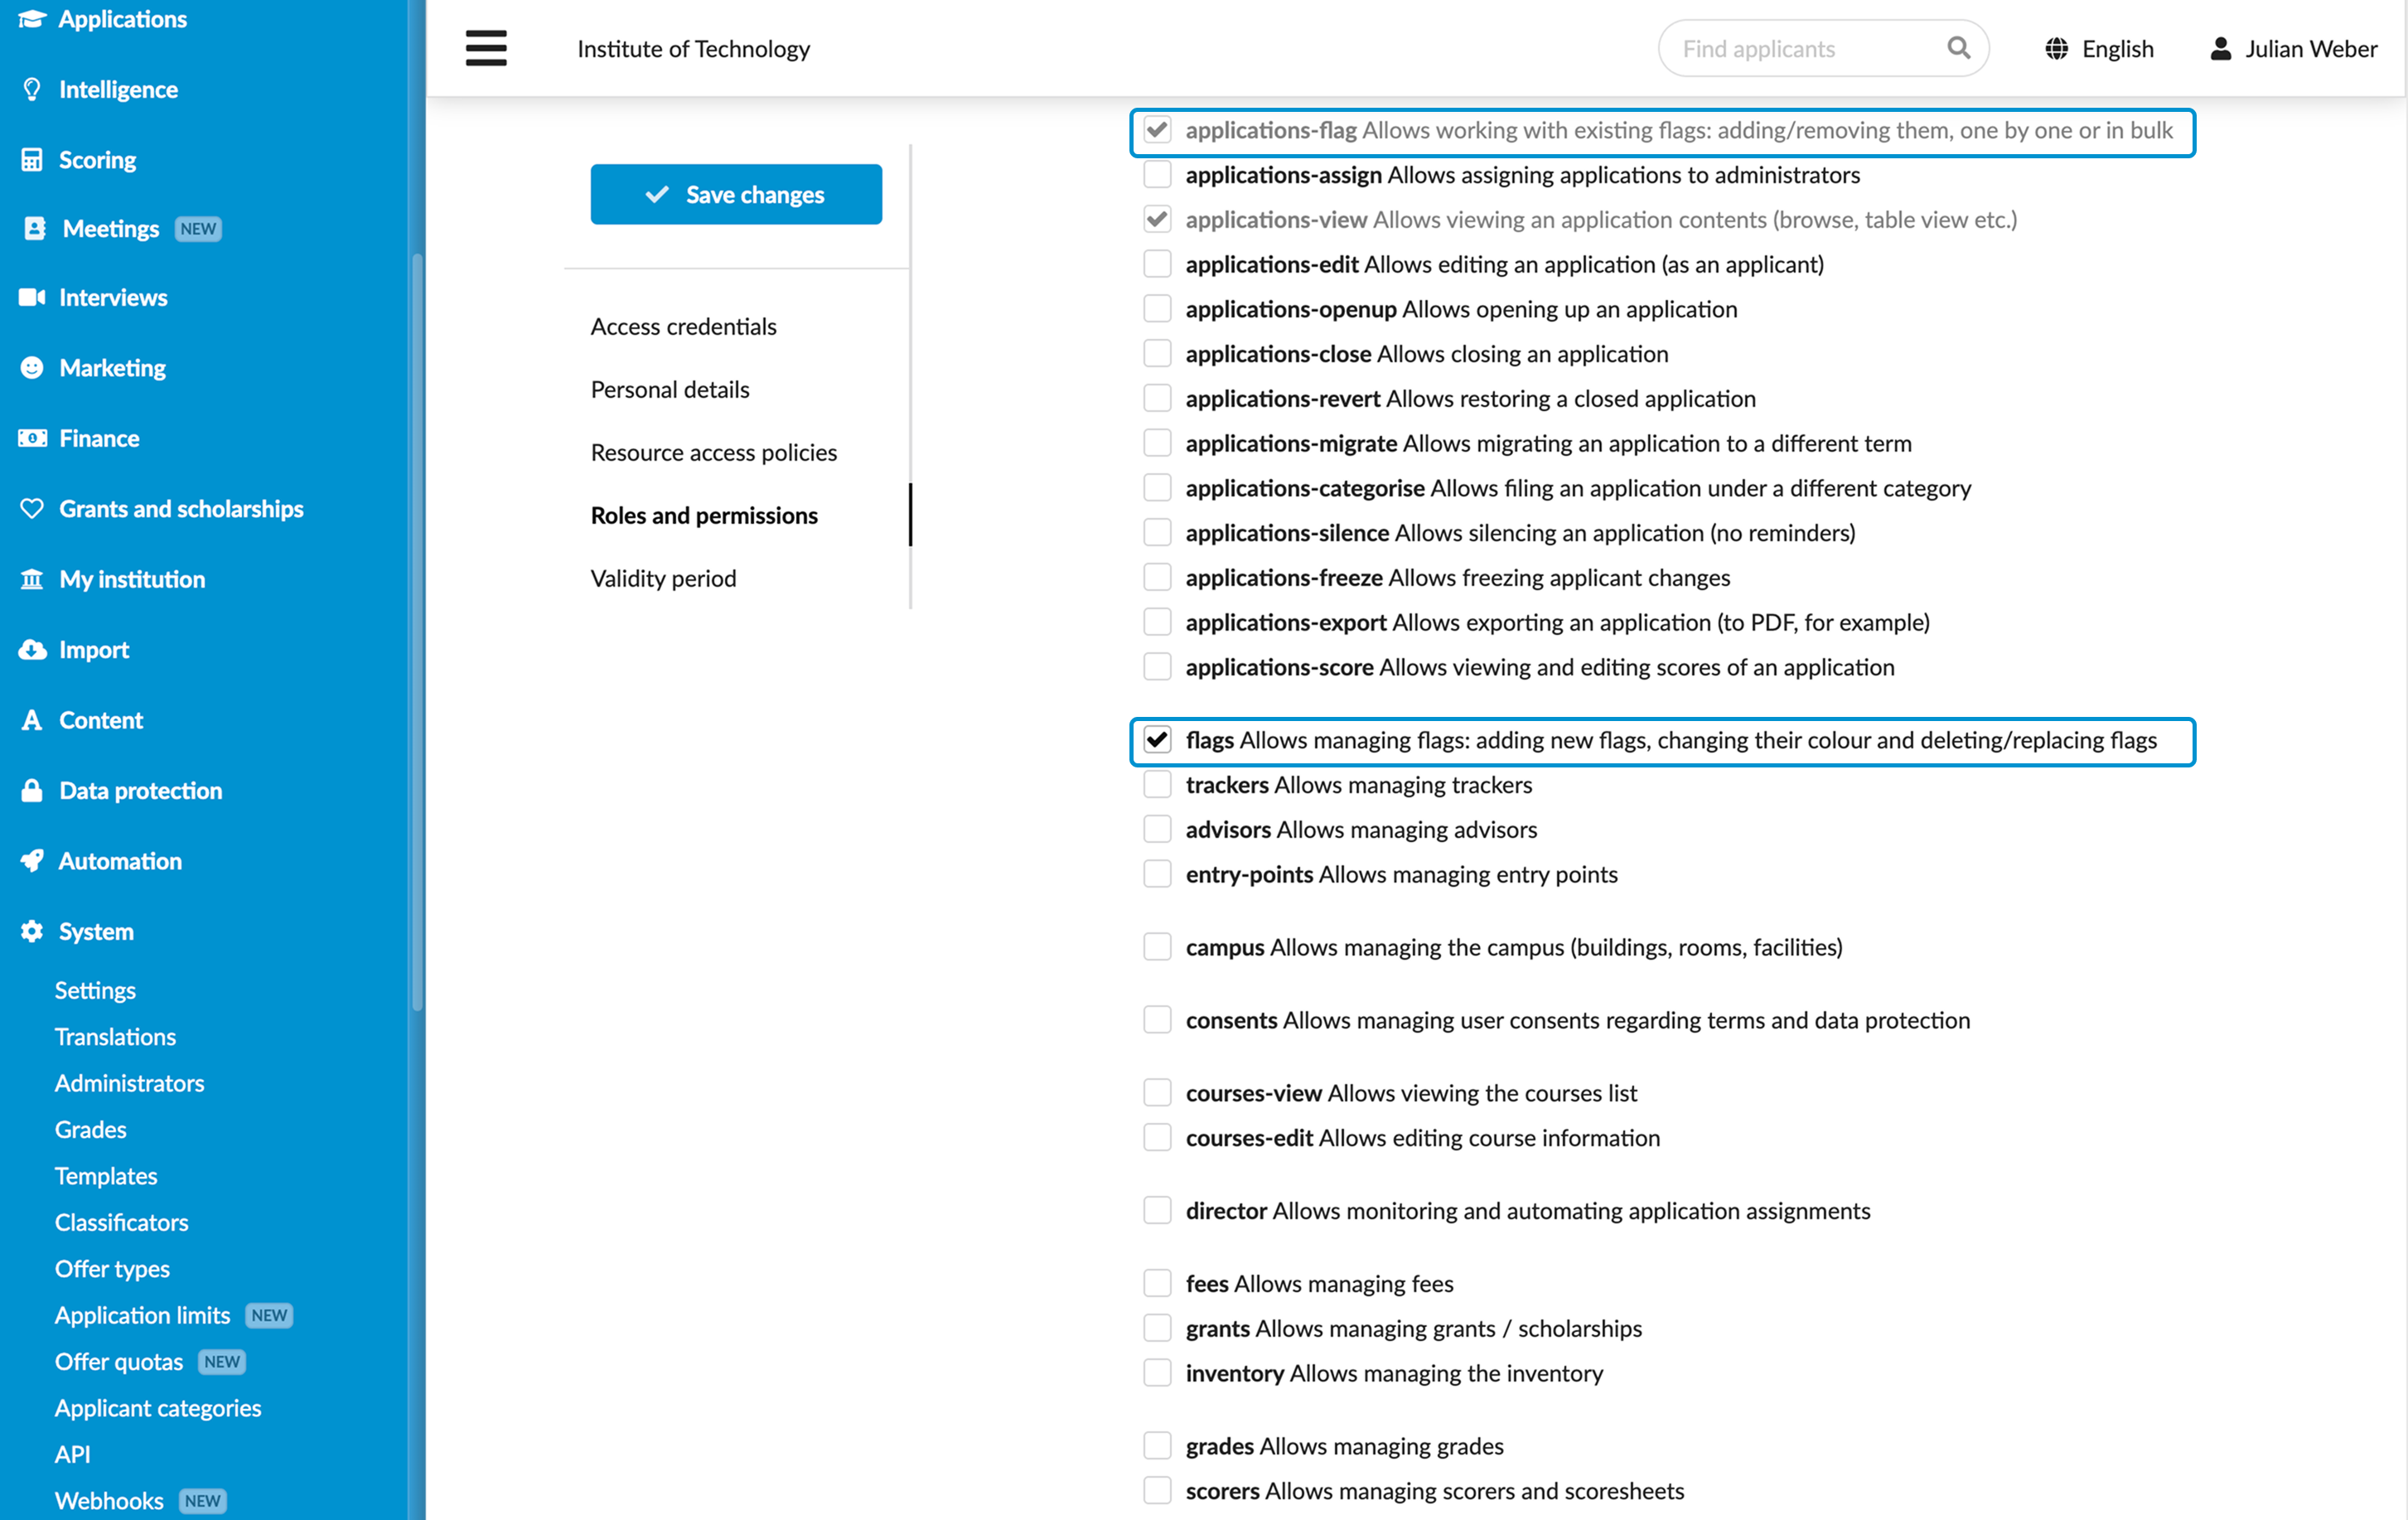Click the Finance banknote icon
2408x1520 pixels.
pos(32,438)
